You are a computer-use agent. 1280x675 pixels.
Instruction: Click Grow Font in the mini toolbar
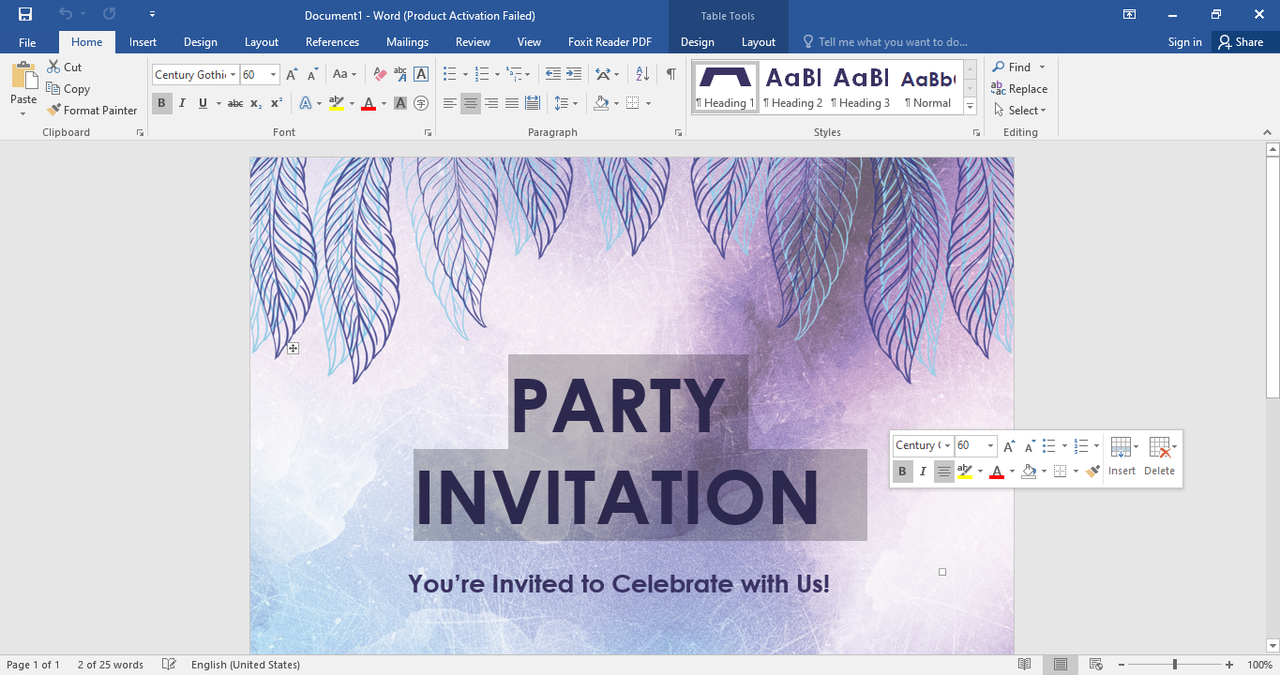(x=1009, y=445)
